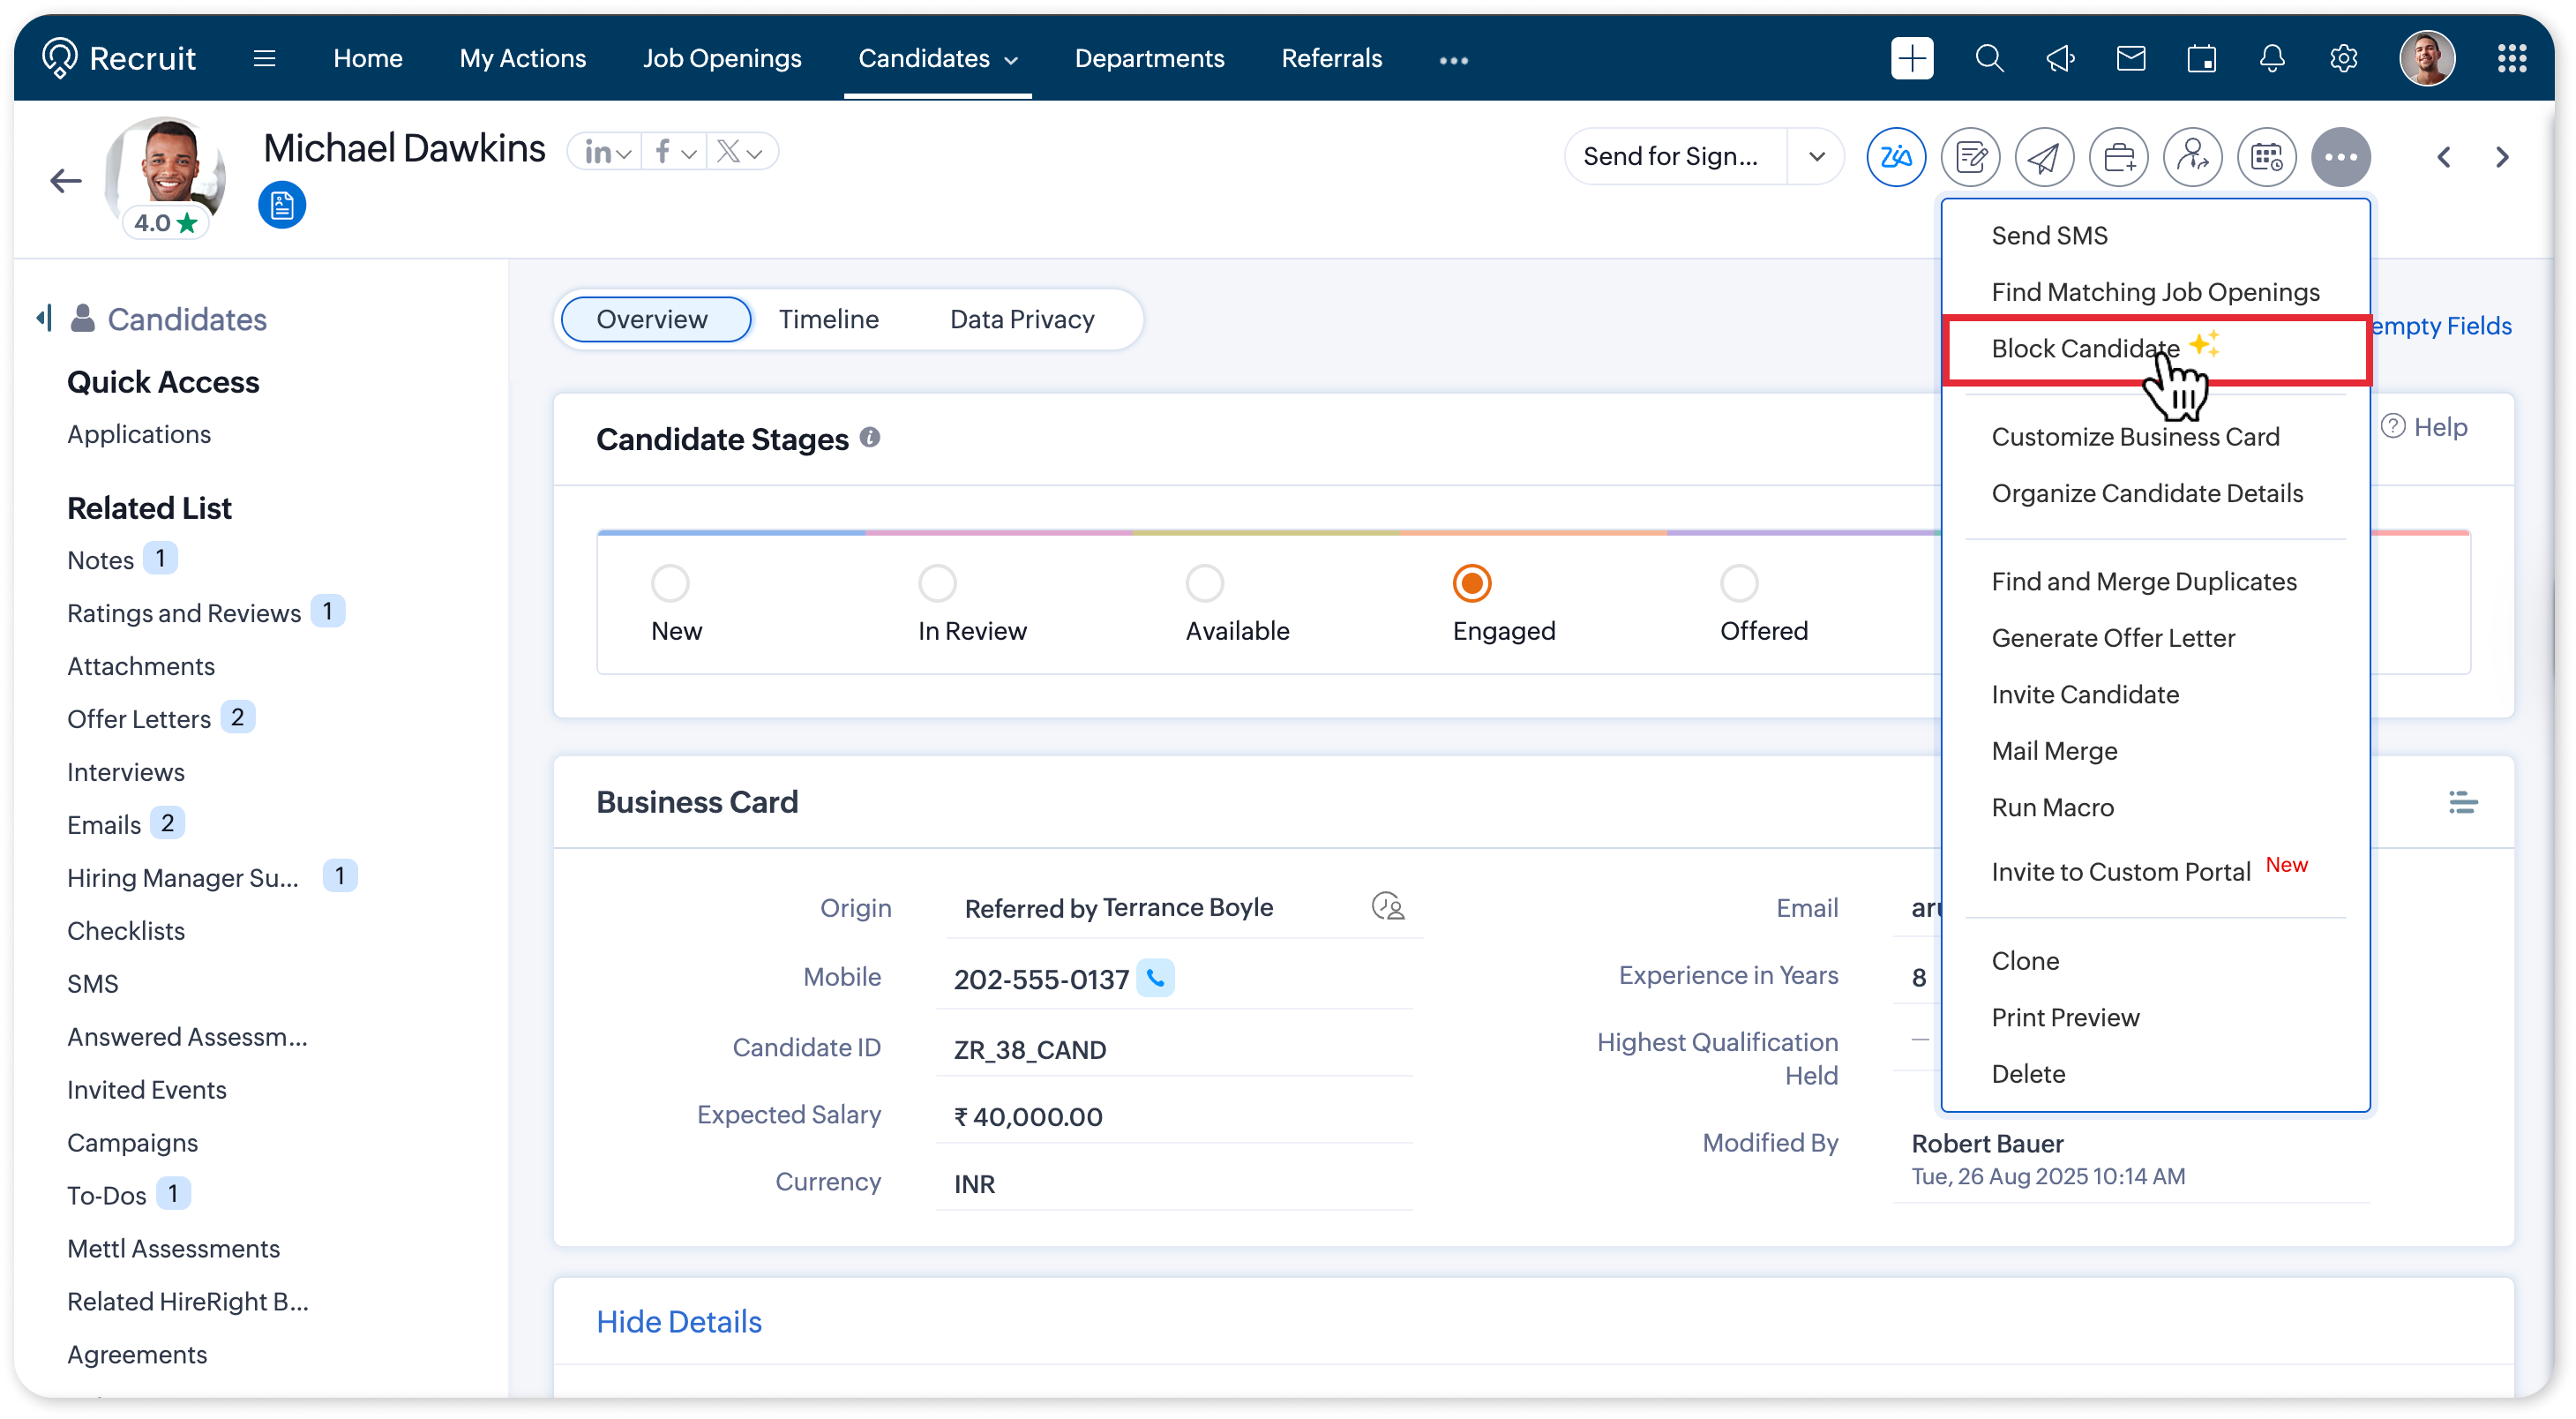Open the notifications bell icon
Image resolution: width=2576 pixels, height=1419 pixels.
pos(2272,59)
